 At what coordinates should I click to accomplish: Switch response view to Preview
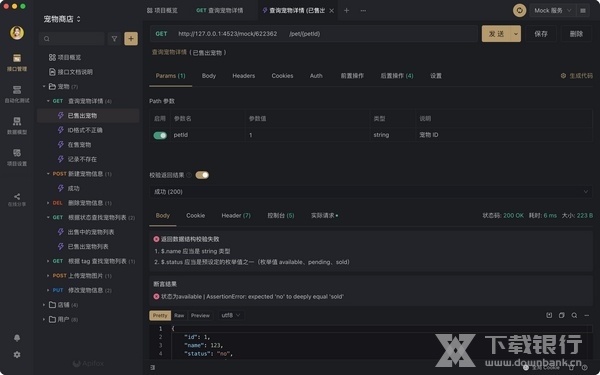pyautogui.click(x=200, y=315)
